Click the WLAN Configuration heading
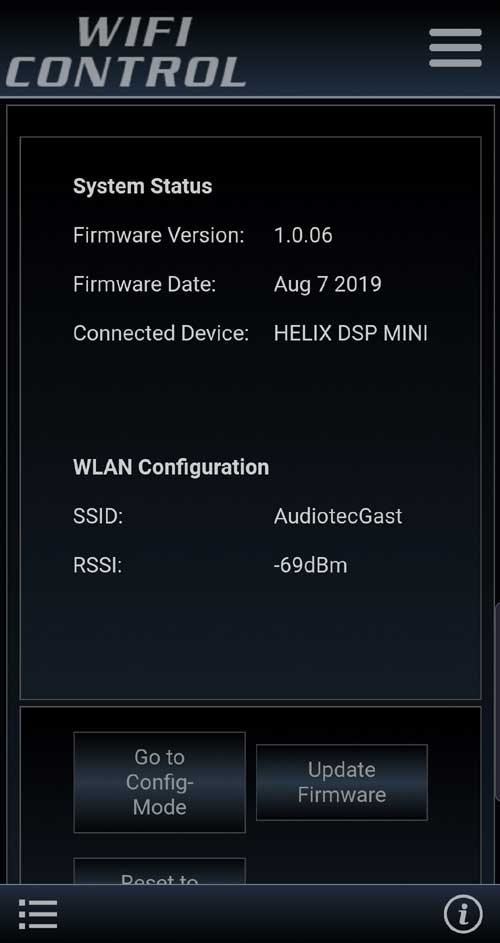Image resolution: width=500 pixels, height=943 pixels. point(171,467)
